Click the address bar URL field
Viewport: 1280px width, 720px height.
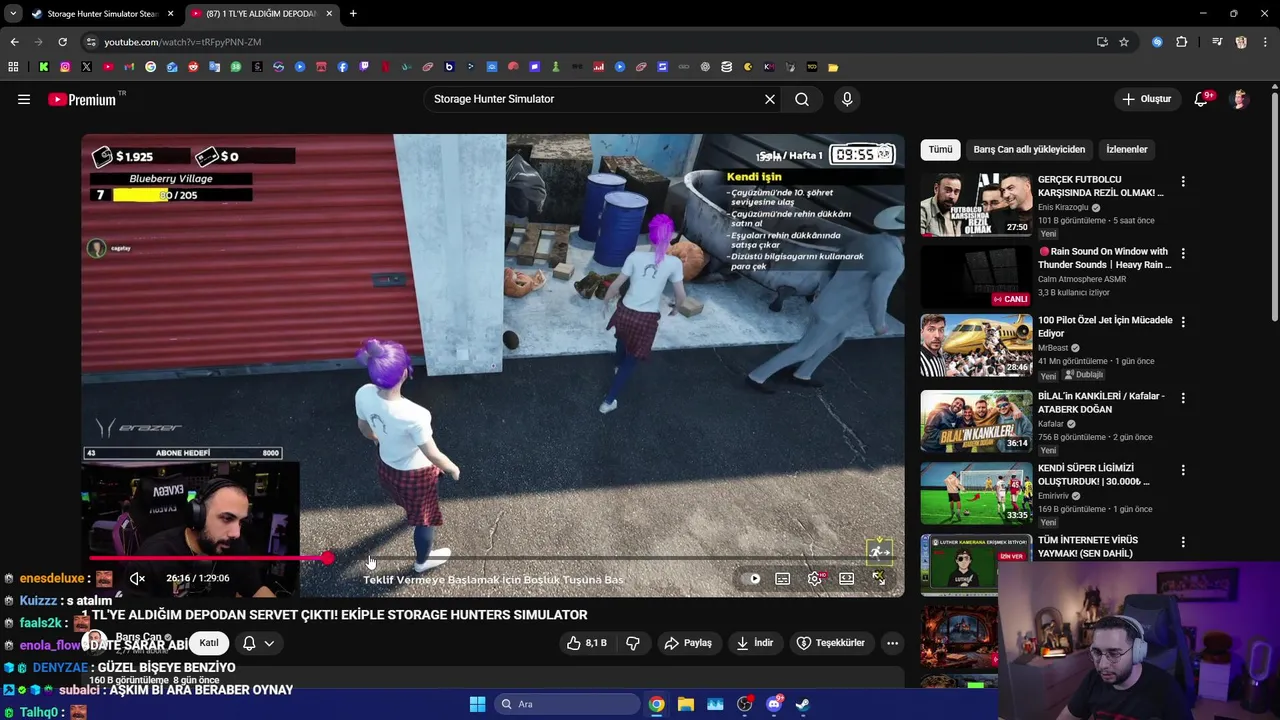[590, 42]
